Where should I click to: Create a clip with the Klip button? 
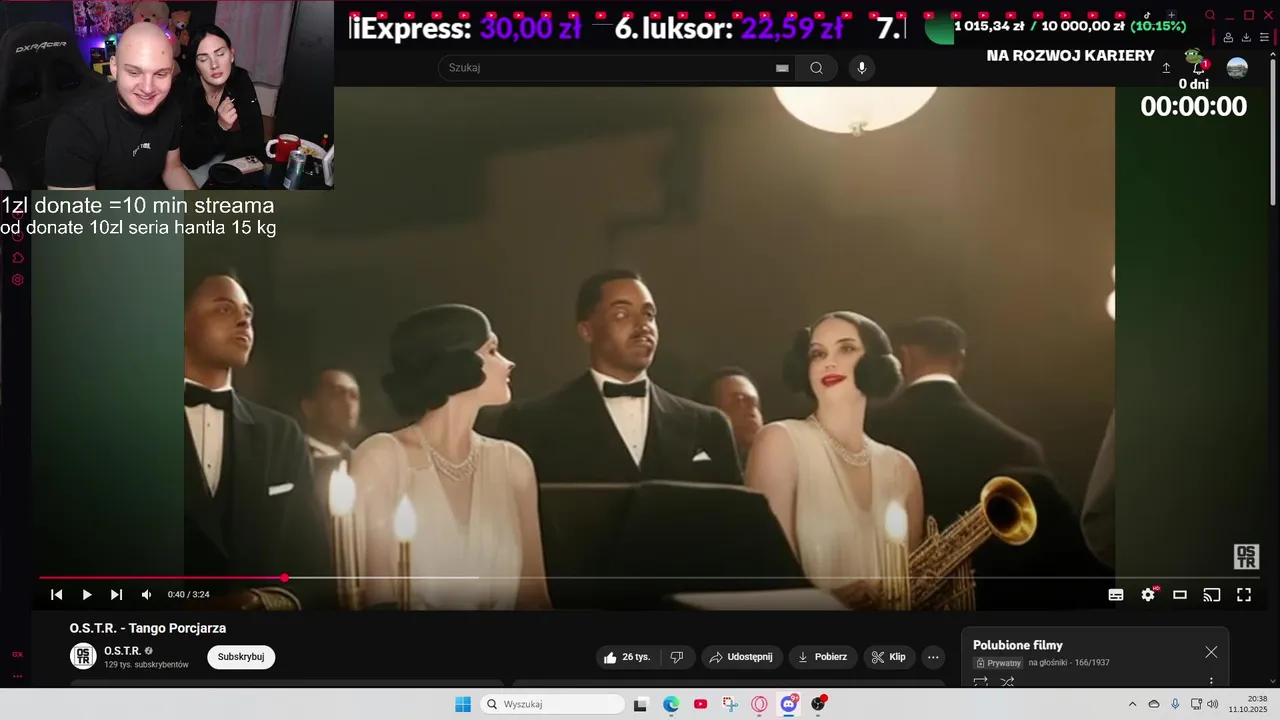(889, 657)
